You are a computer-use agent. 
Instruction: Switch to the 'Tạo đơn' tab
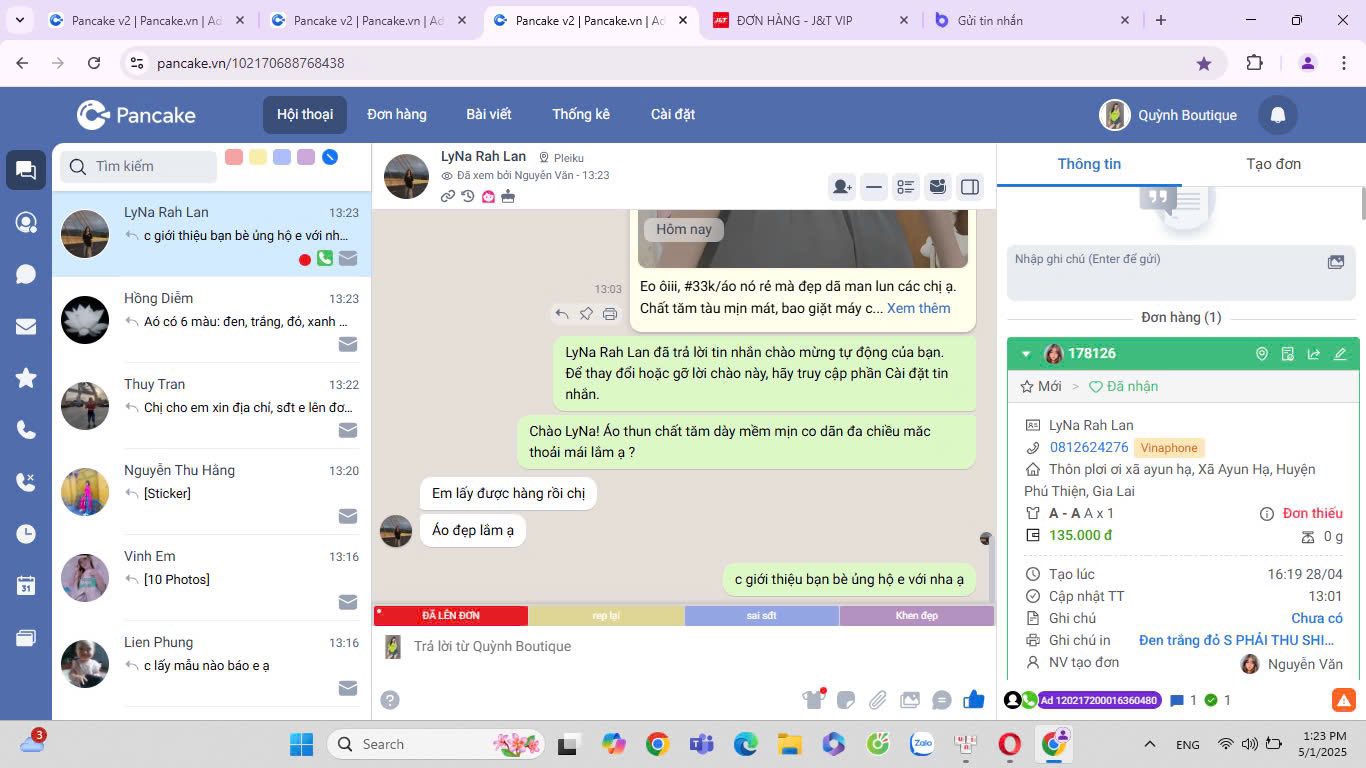1273,164
